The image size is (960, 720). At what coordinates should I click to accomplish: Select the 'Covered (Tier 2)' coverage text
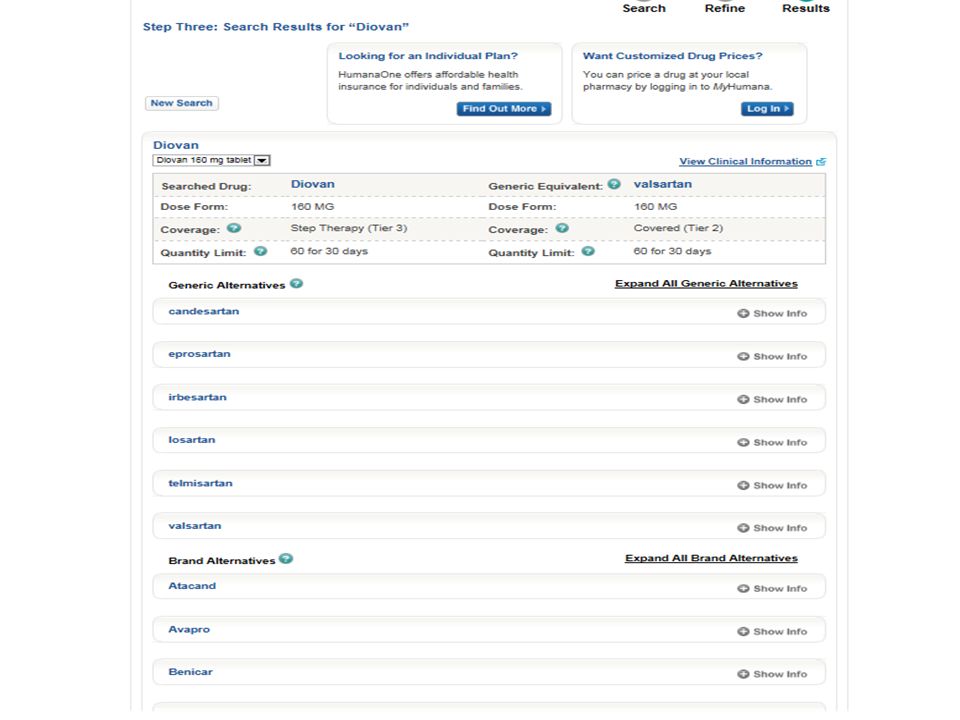[x=678, y=228]
